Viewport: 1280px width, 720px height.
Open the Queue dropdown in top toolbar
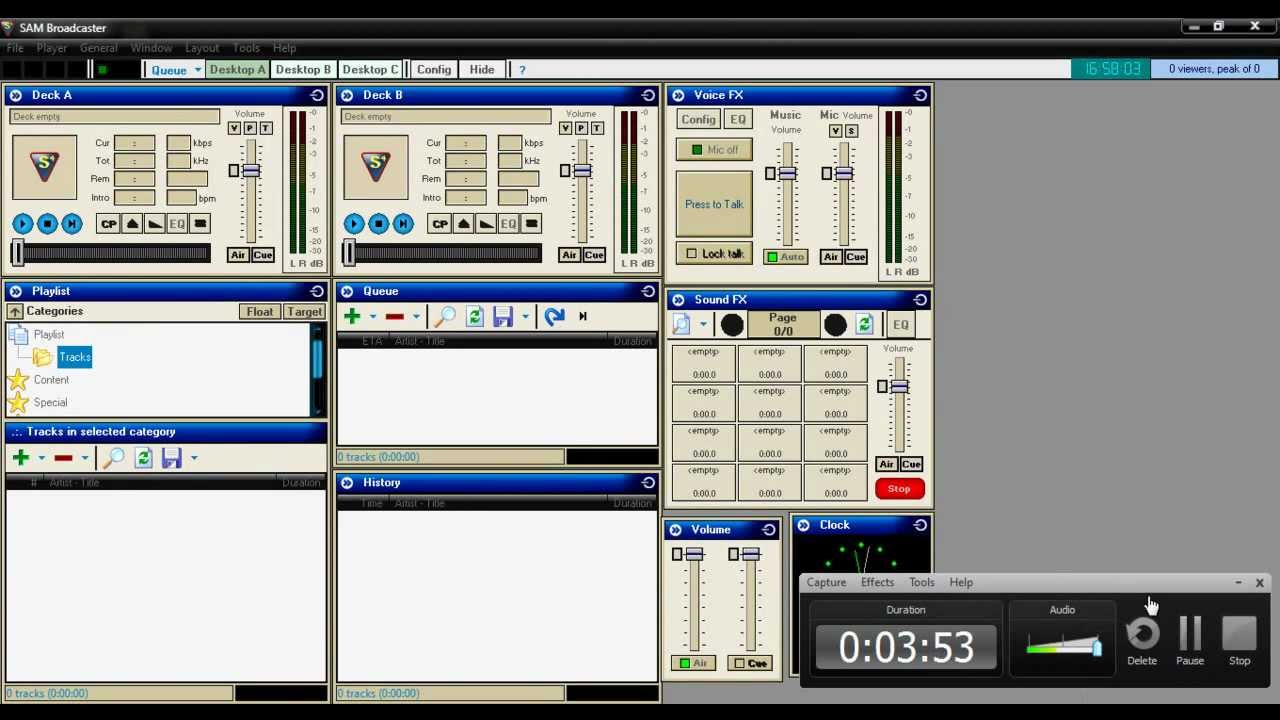pos(198,70)
